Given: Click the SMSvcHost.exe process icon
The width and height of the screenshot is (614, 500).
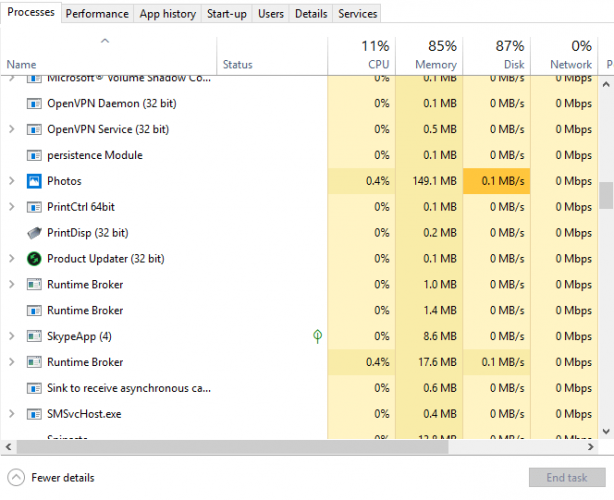Looking at the screenshot, I should [x=35, y=414].
